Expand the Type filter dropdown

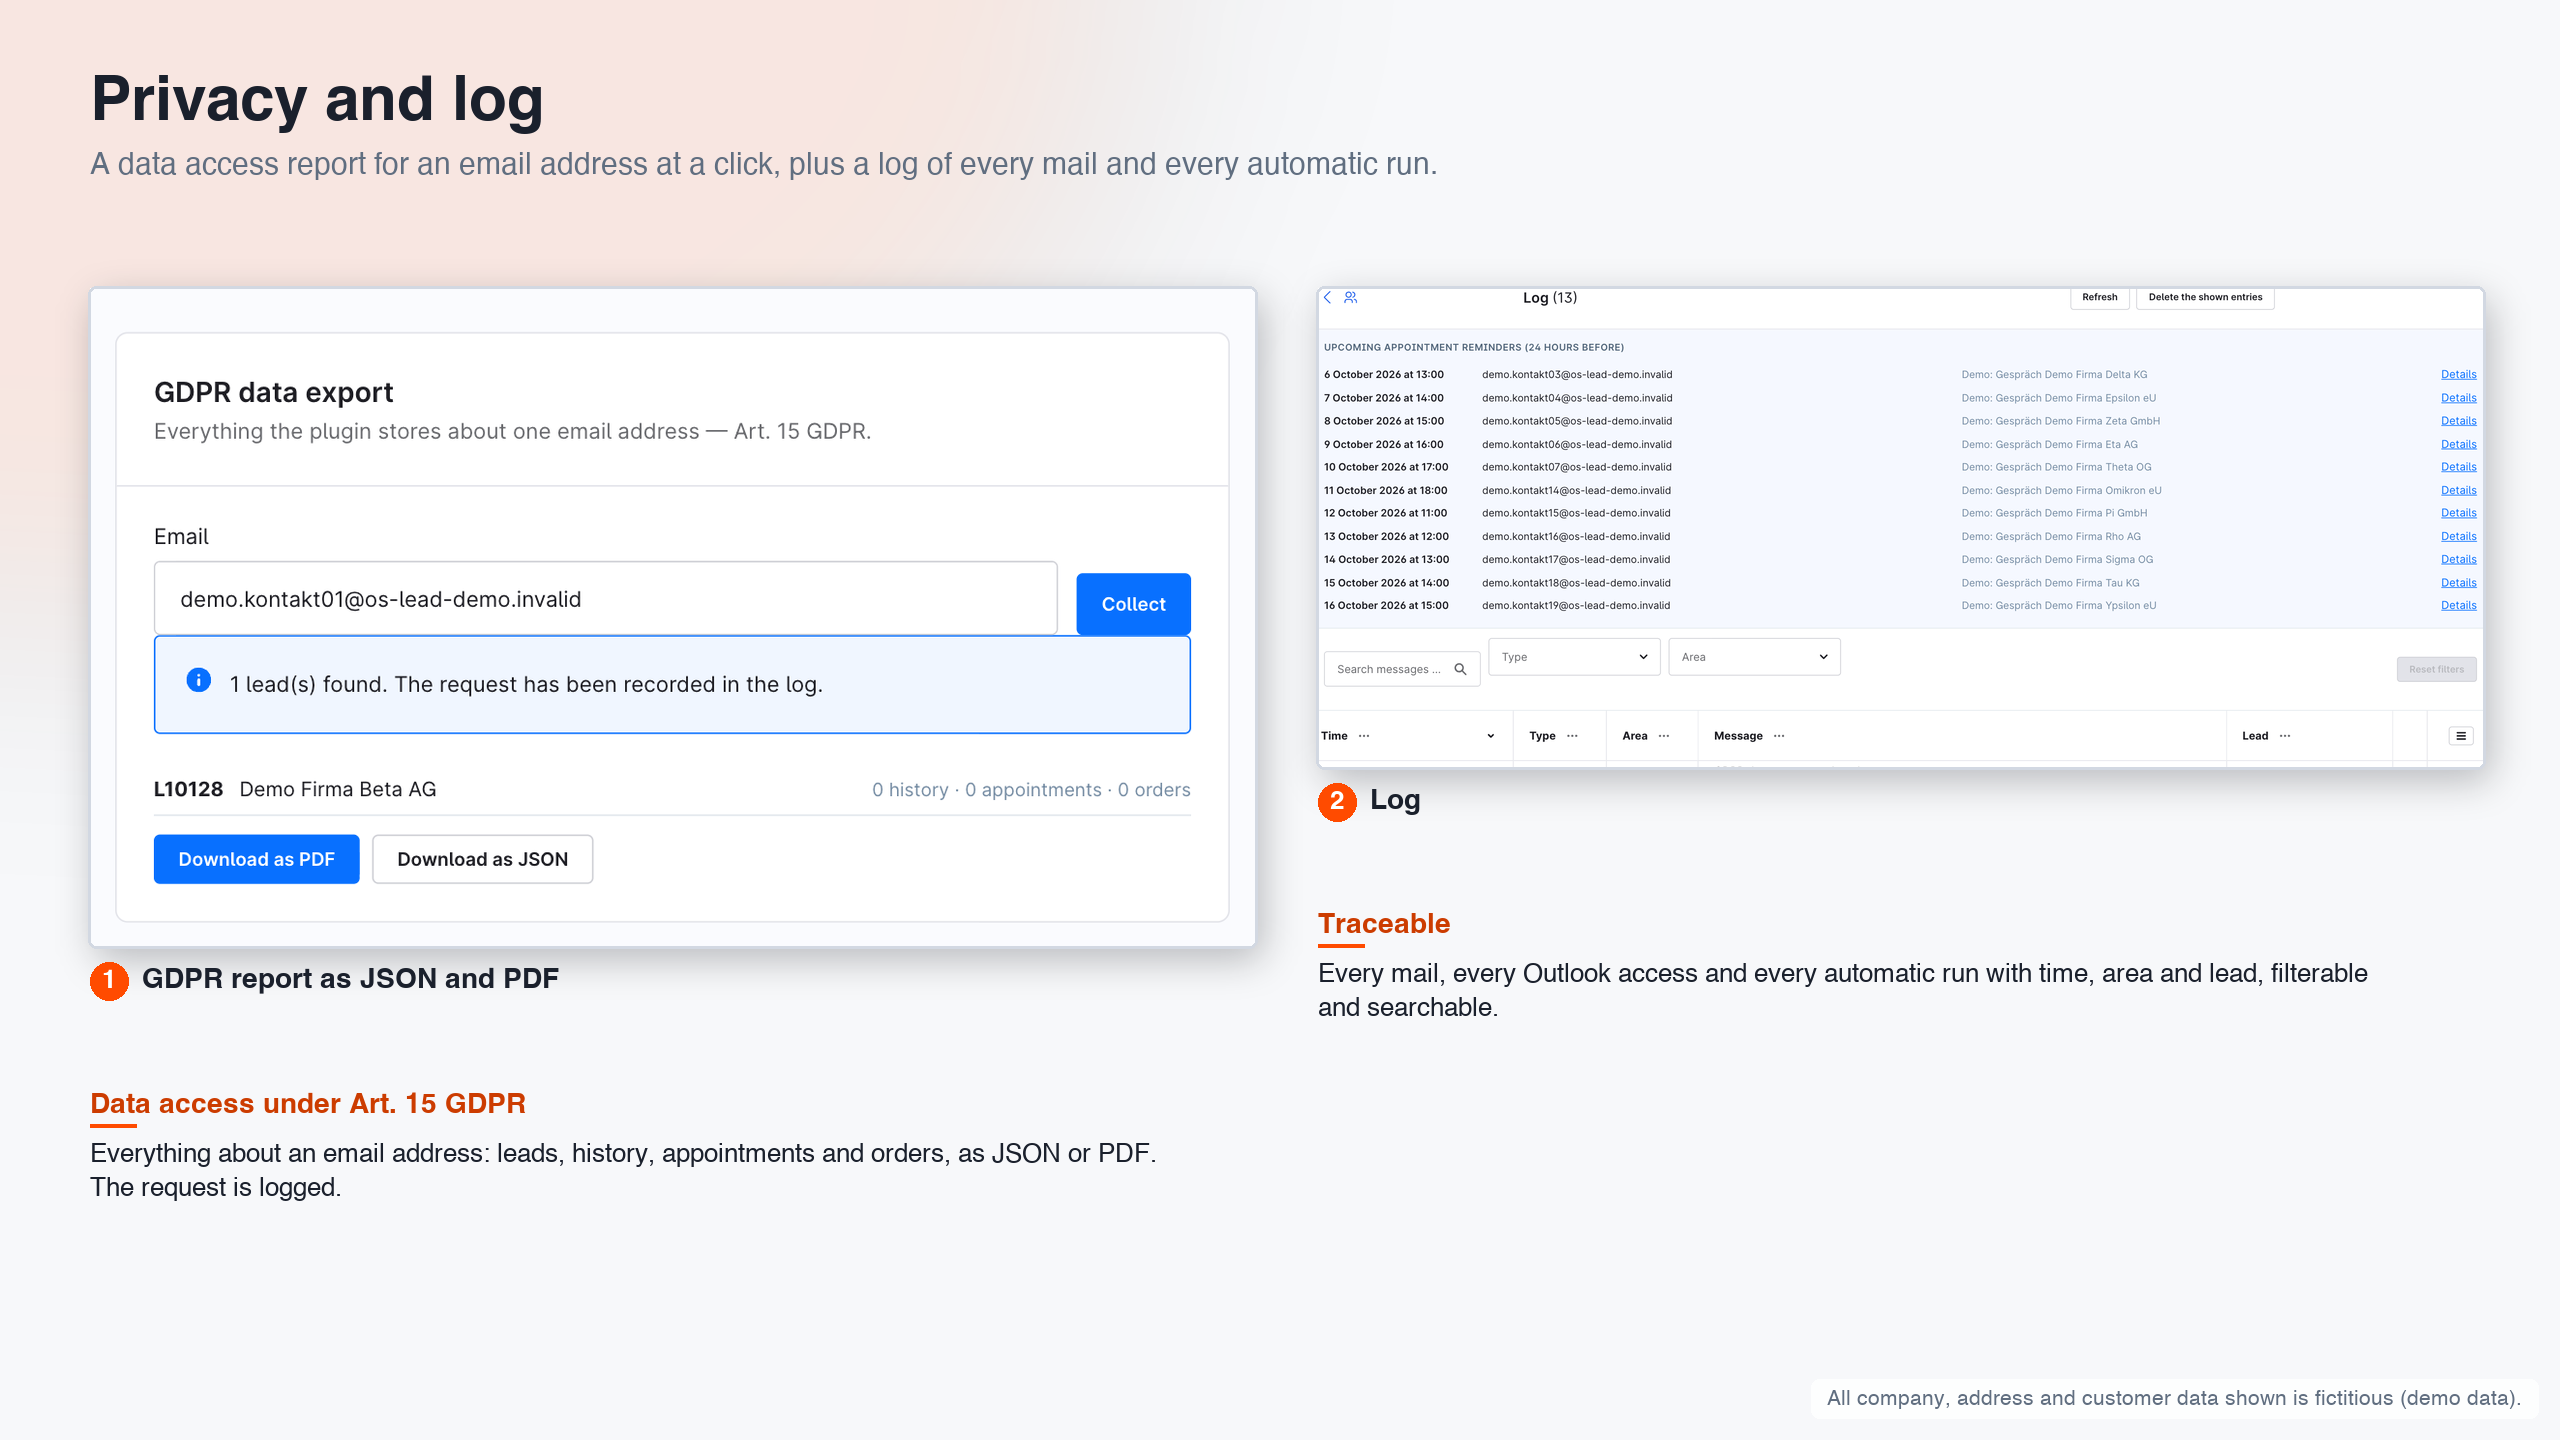click(1574, 657)
